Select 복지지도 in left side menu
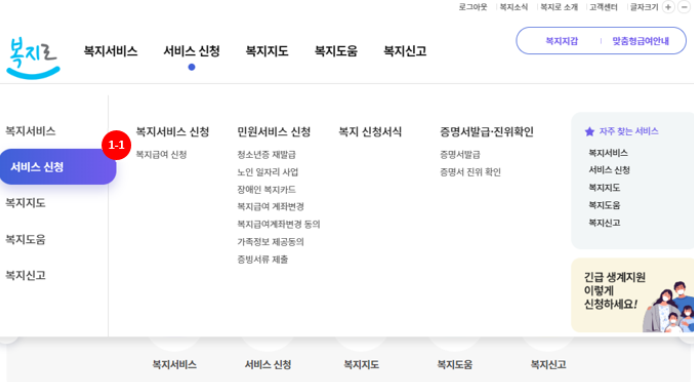Viewport: 694px width, 382px height. click(25, 203)
